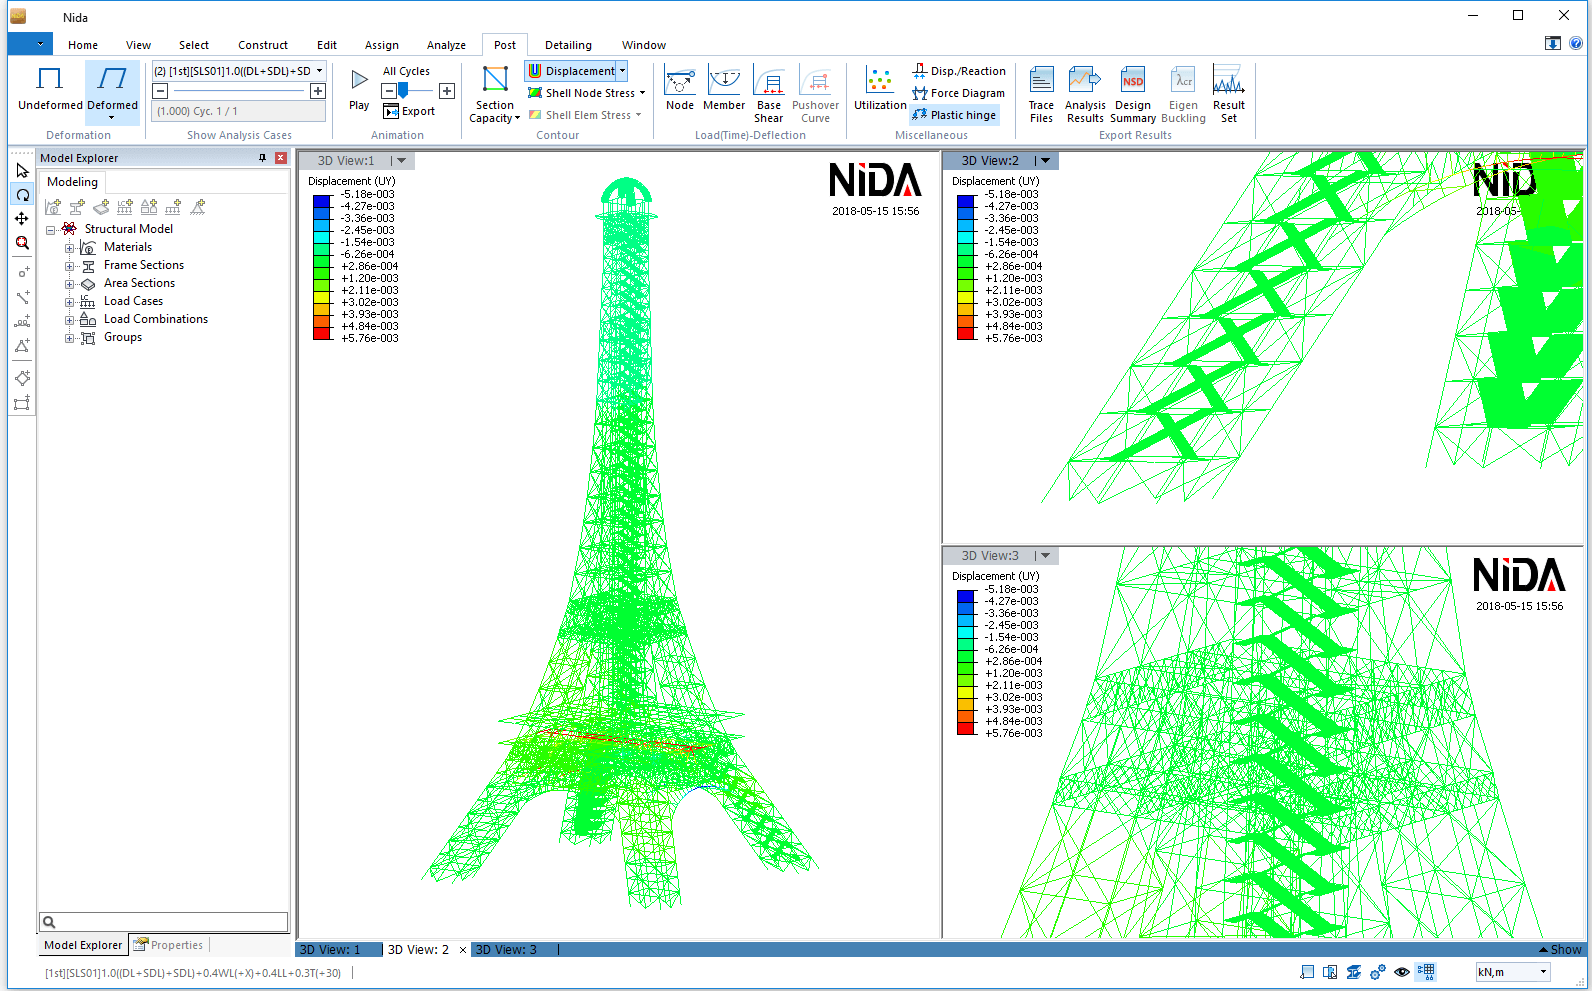Viewport: 1592px width, 991px height.
Task: Open Node load-deflection plot
Action: pyautogui.click(x=680, y=89)
